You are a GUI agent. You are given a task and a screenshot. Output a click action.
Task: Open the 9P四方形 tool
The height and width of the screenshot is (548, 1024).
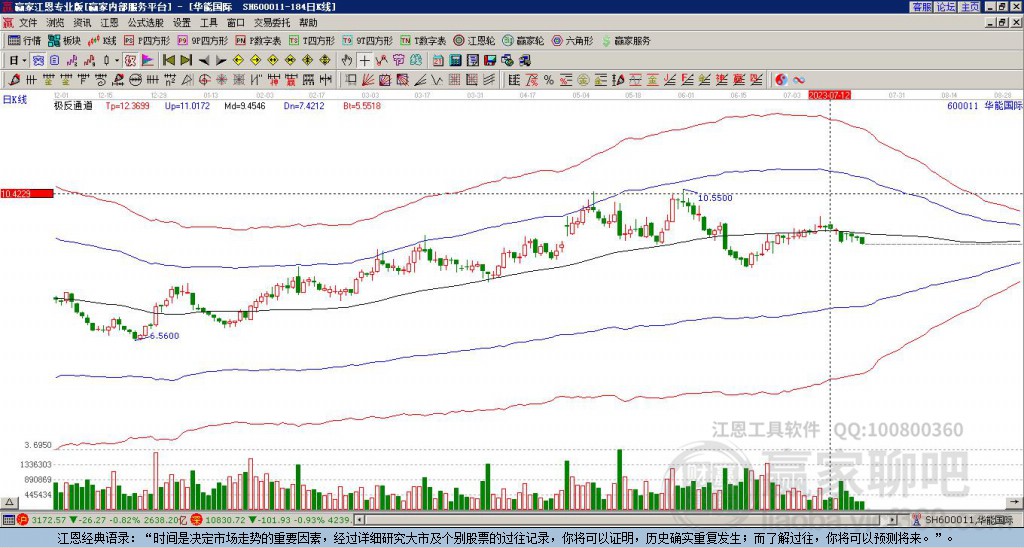[x=202, y=40]
